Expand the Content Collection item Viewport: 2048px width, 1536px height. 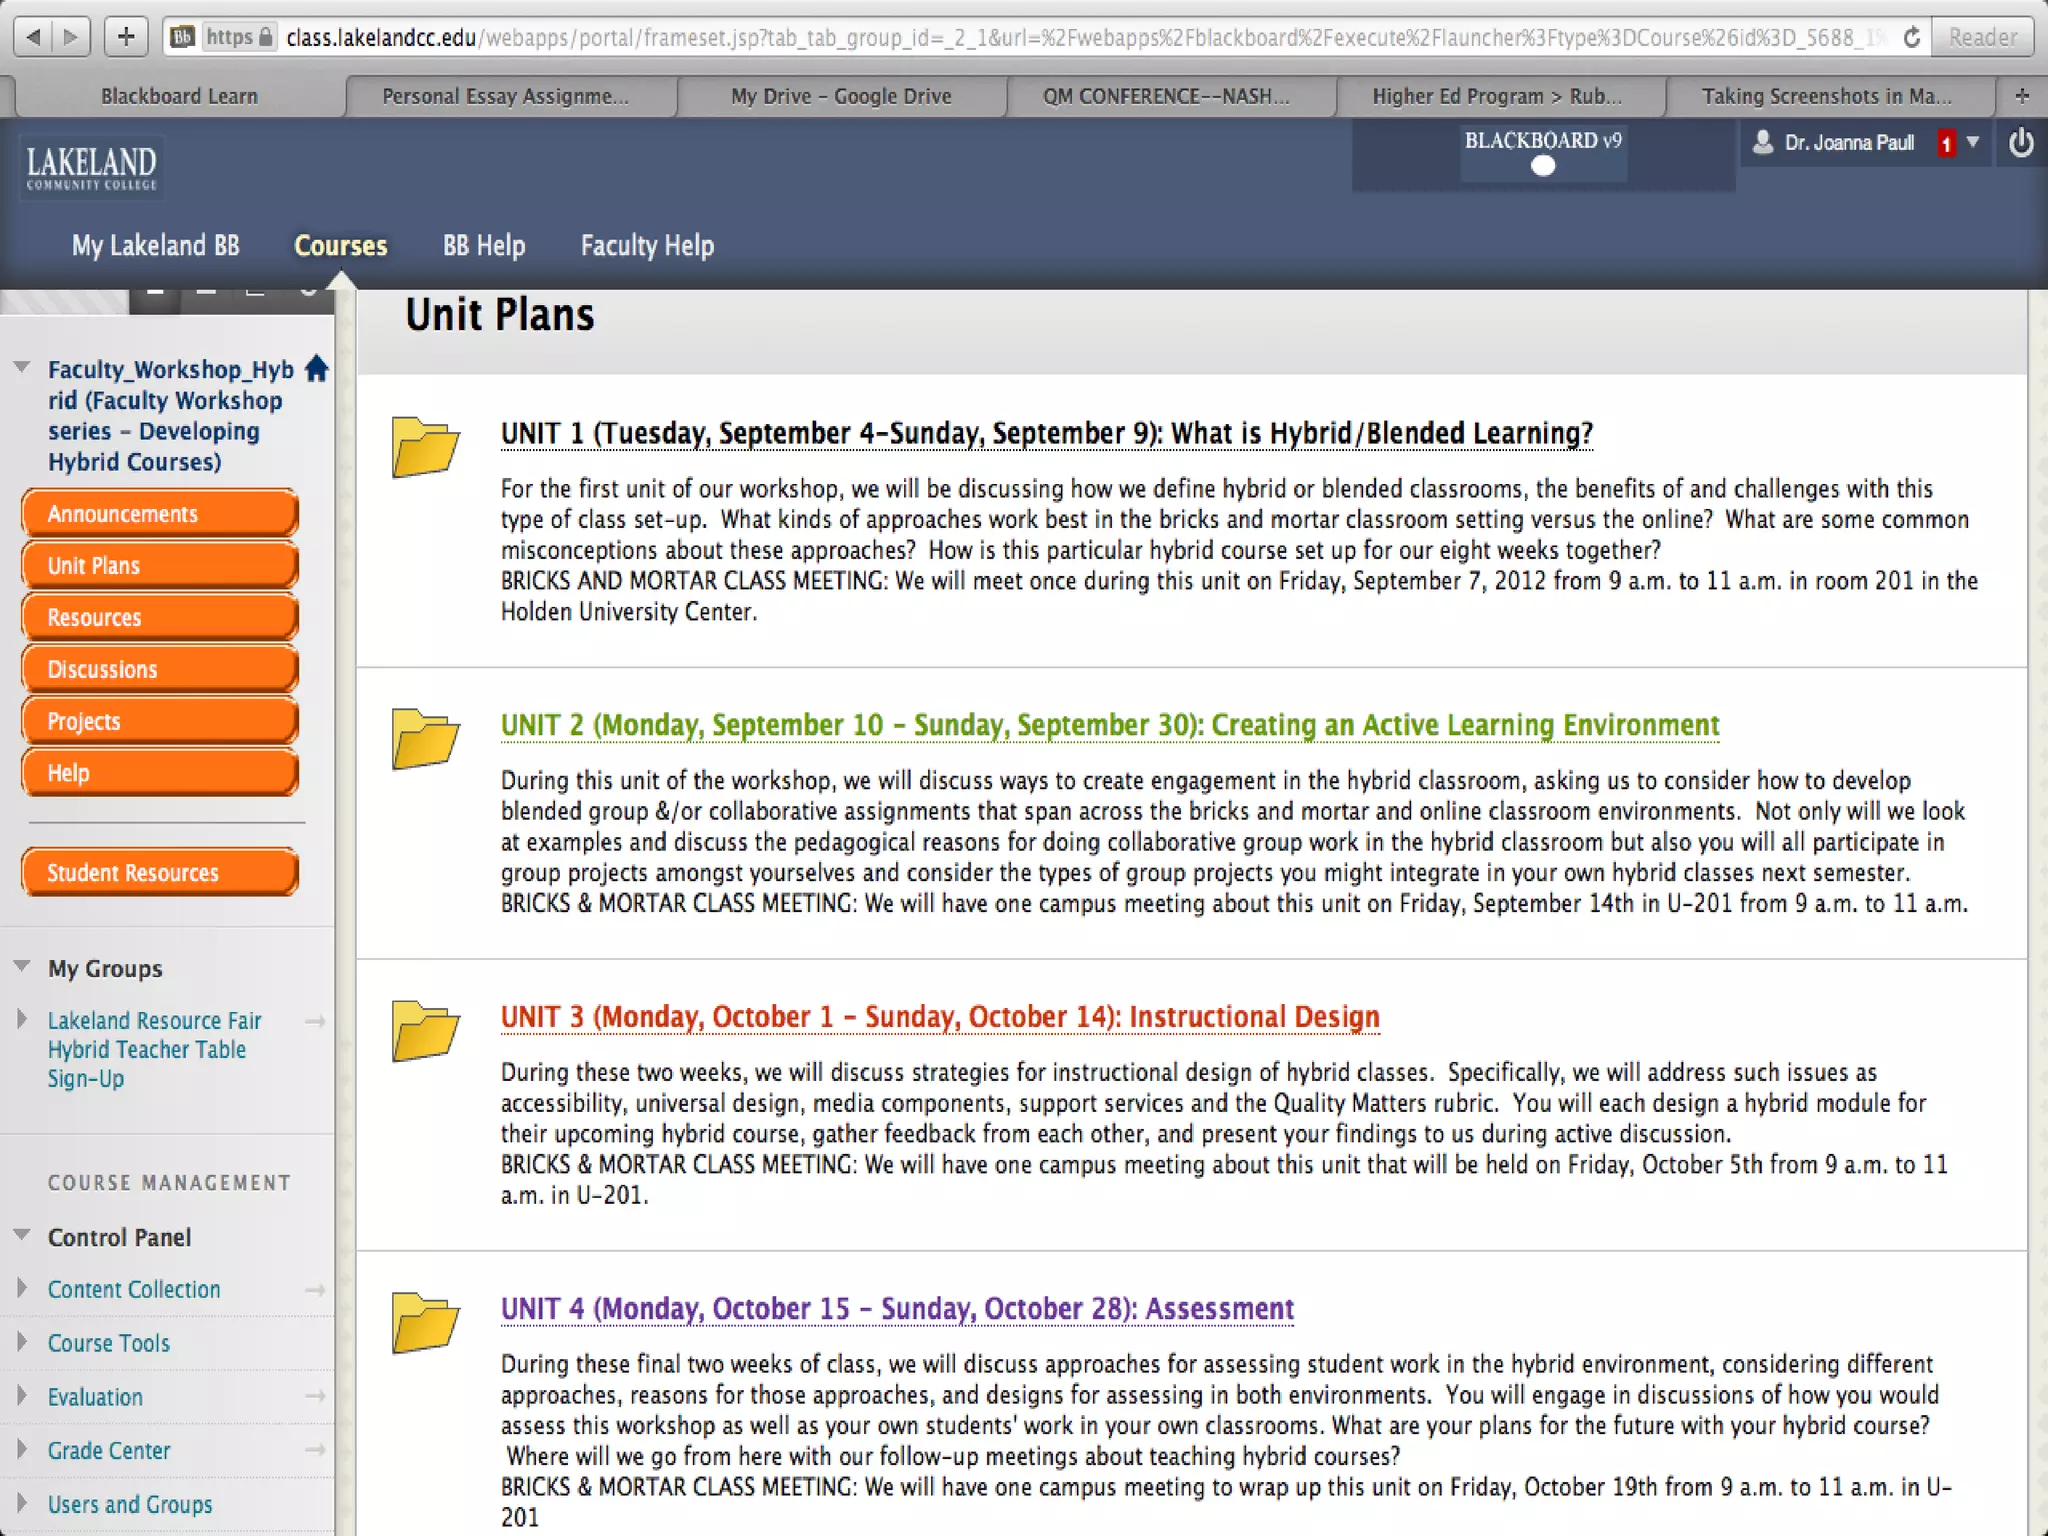point(21,1288)
